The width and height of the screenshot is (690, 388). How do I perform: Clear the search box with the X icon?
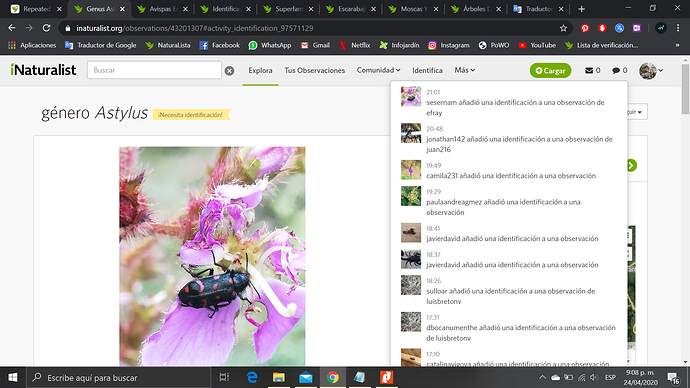click(x=229, y=70)
